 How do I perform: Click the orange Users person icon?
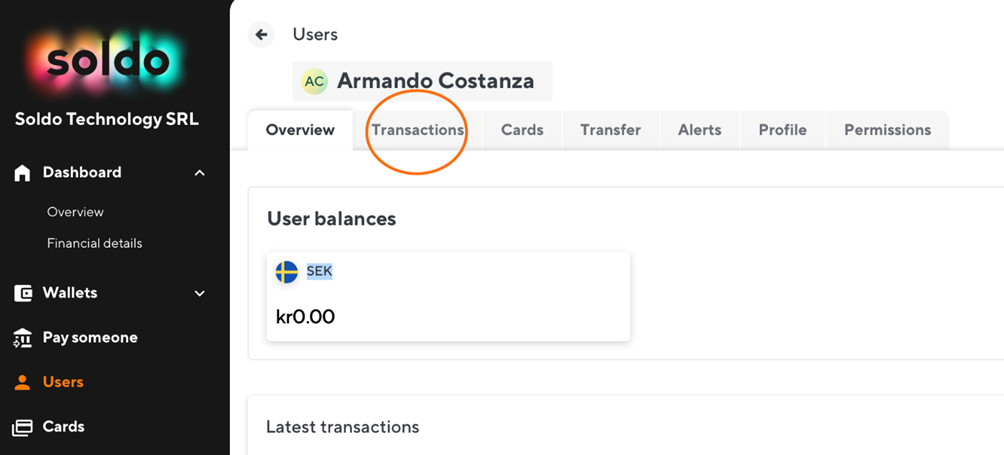(22, 382)
